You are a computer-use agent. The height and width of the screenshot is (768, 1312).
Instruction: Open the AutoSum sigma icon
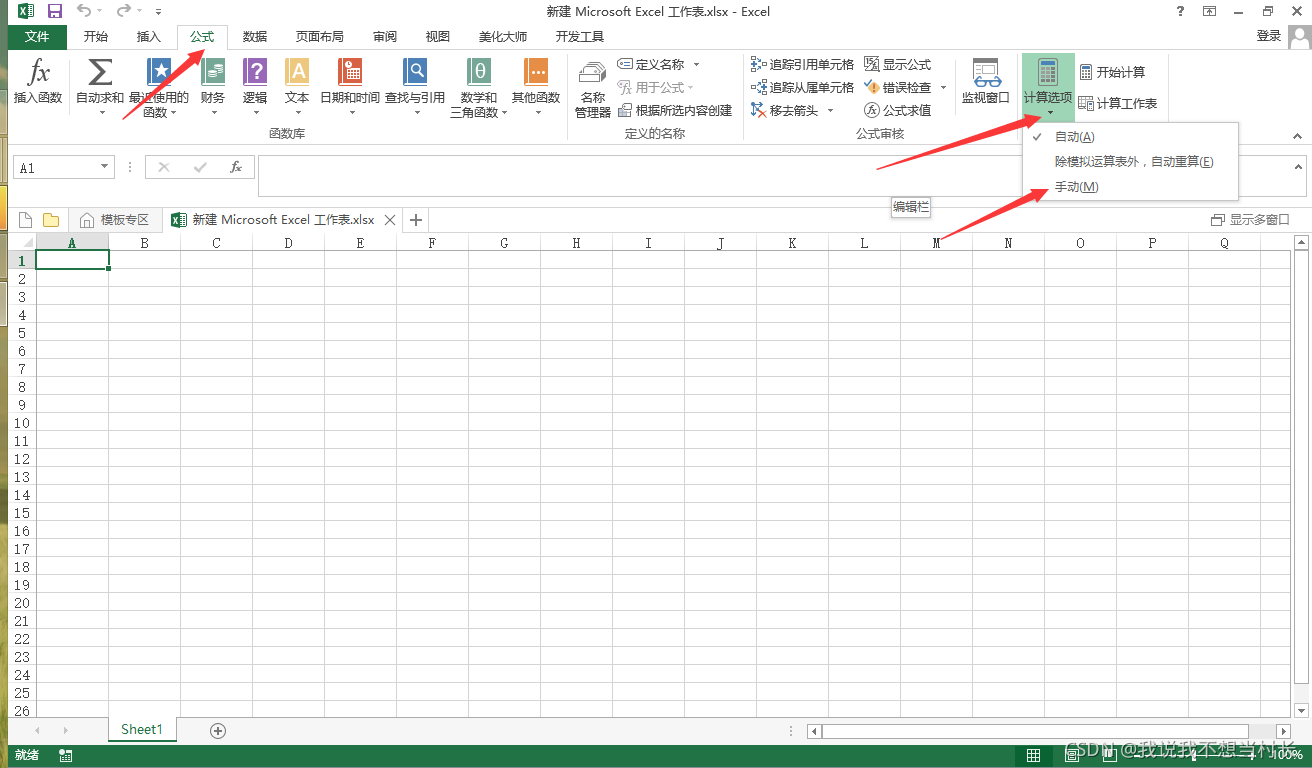click(x=100, y=73)
